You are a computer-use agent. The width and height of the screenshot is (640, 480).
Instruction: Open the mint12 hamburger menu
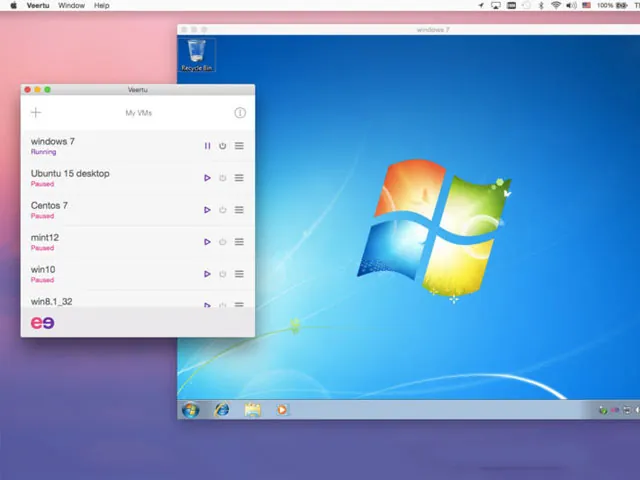click(x=239, y=242)
